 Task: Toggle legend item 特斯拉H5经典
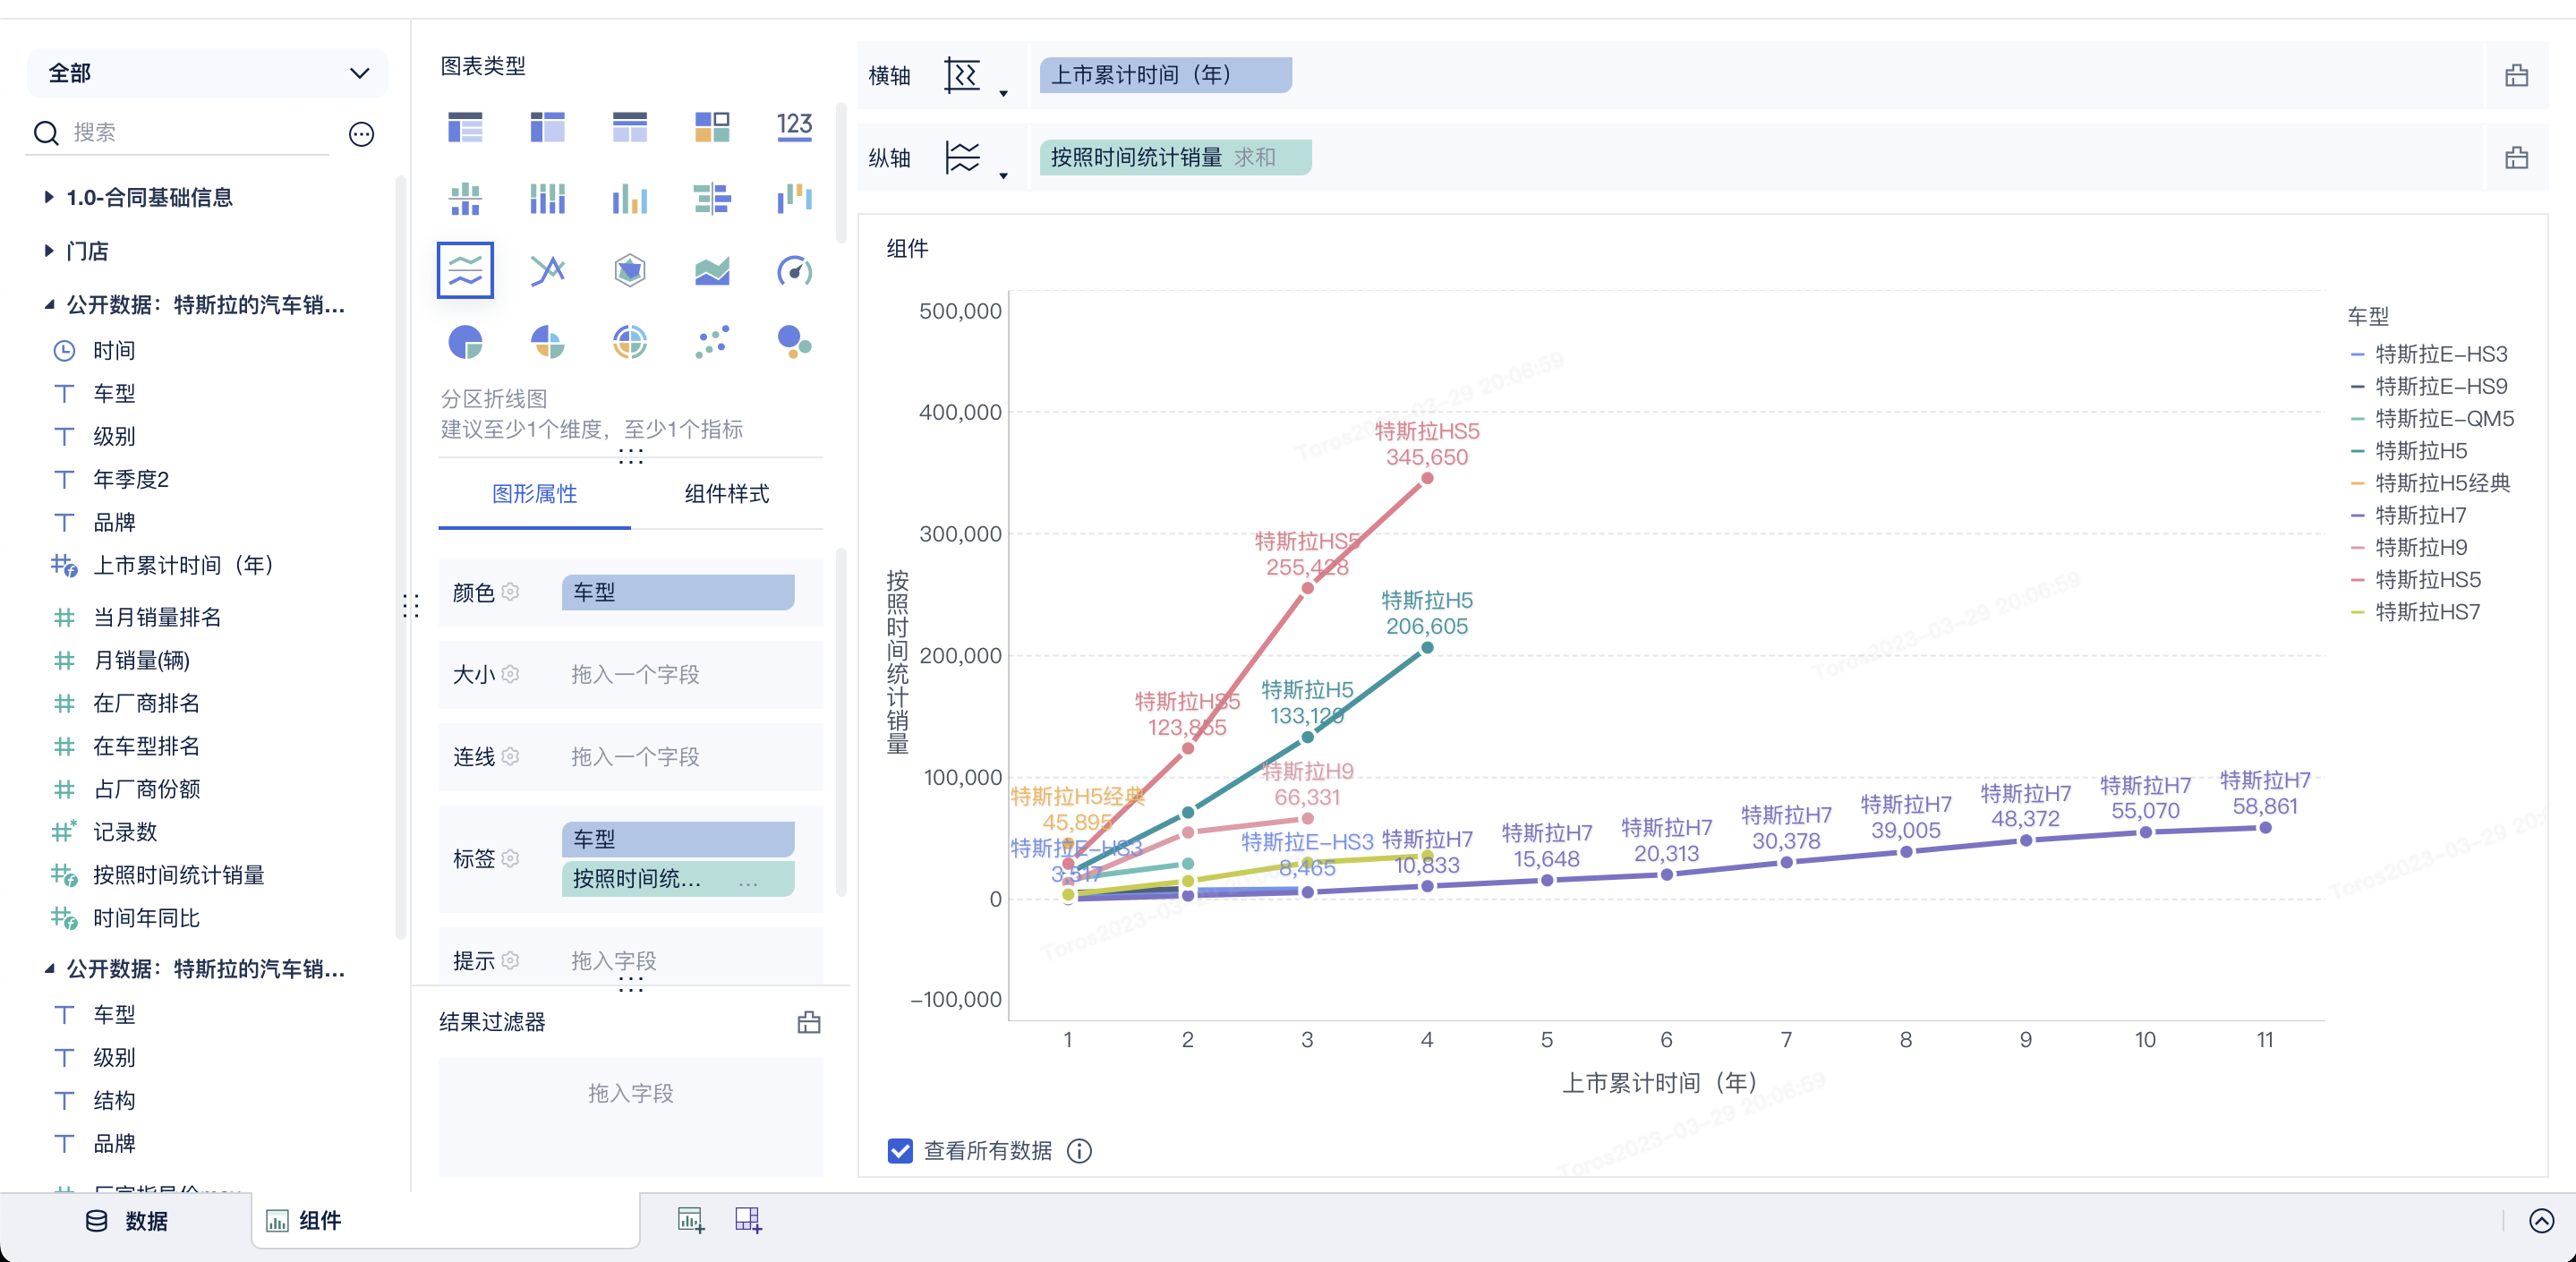click(x=2430, y=483)
